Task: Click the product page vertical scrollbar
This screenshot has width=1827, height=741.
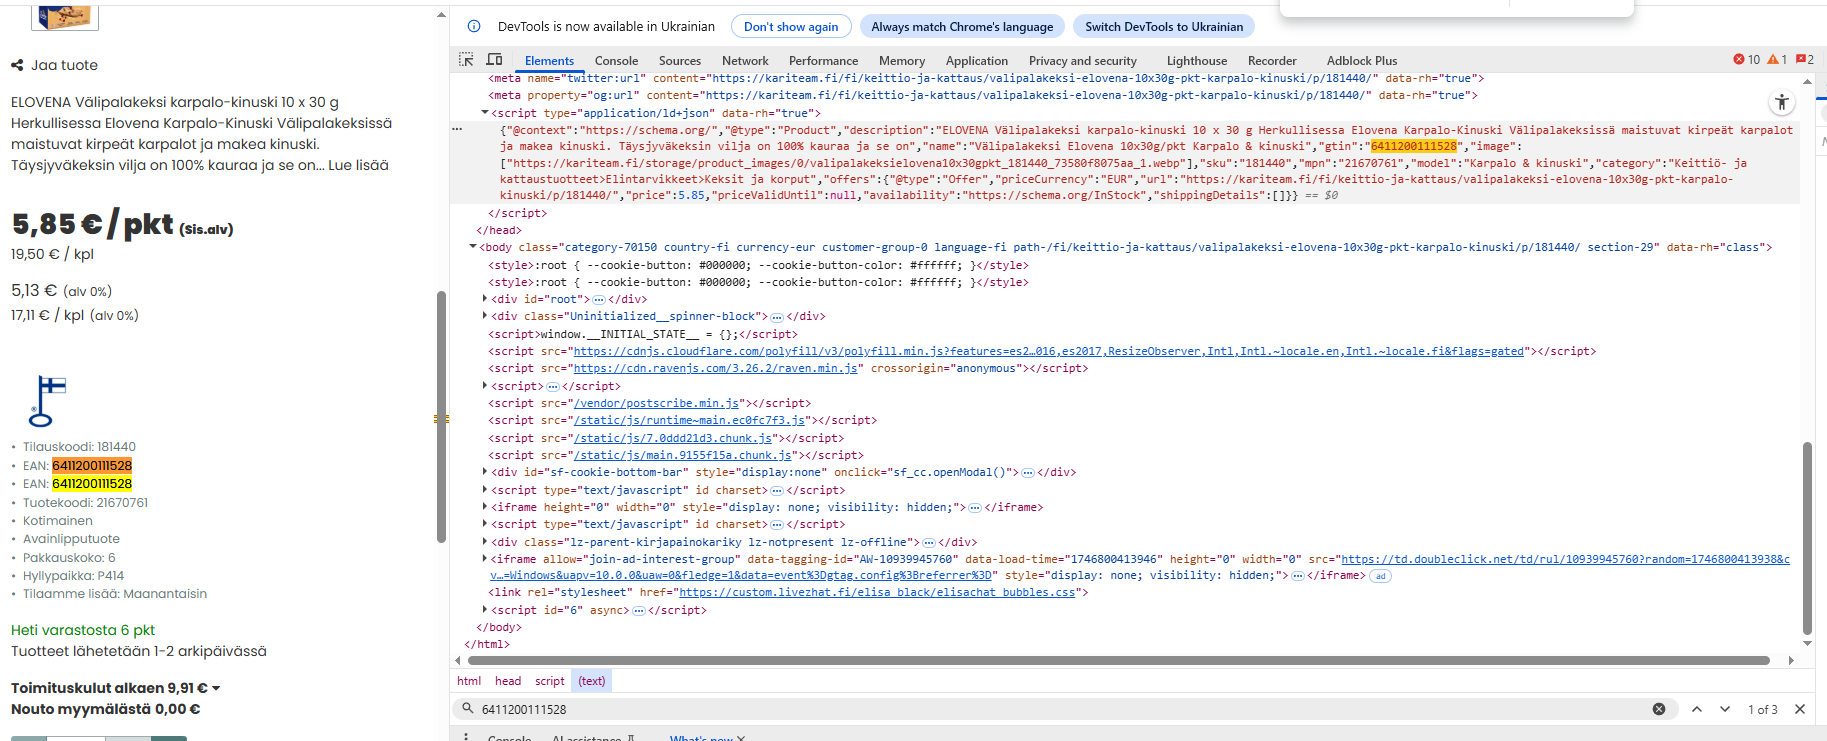Action: point(441,416)
